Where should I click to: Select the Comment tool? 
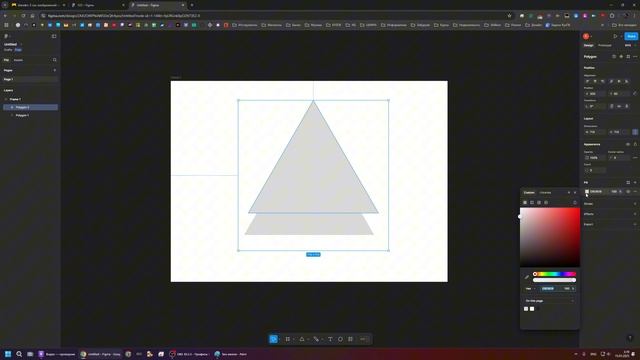340,339
